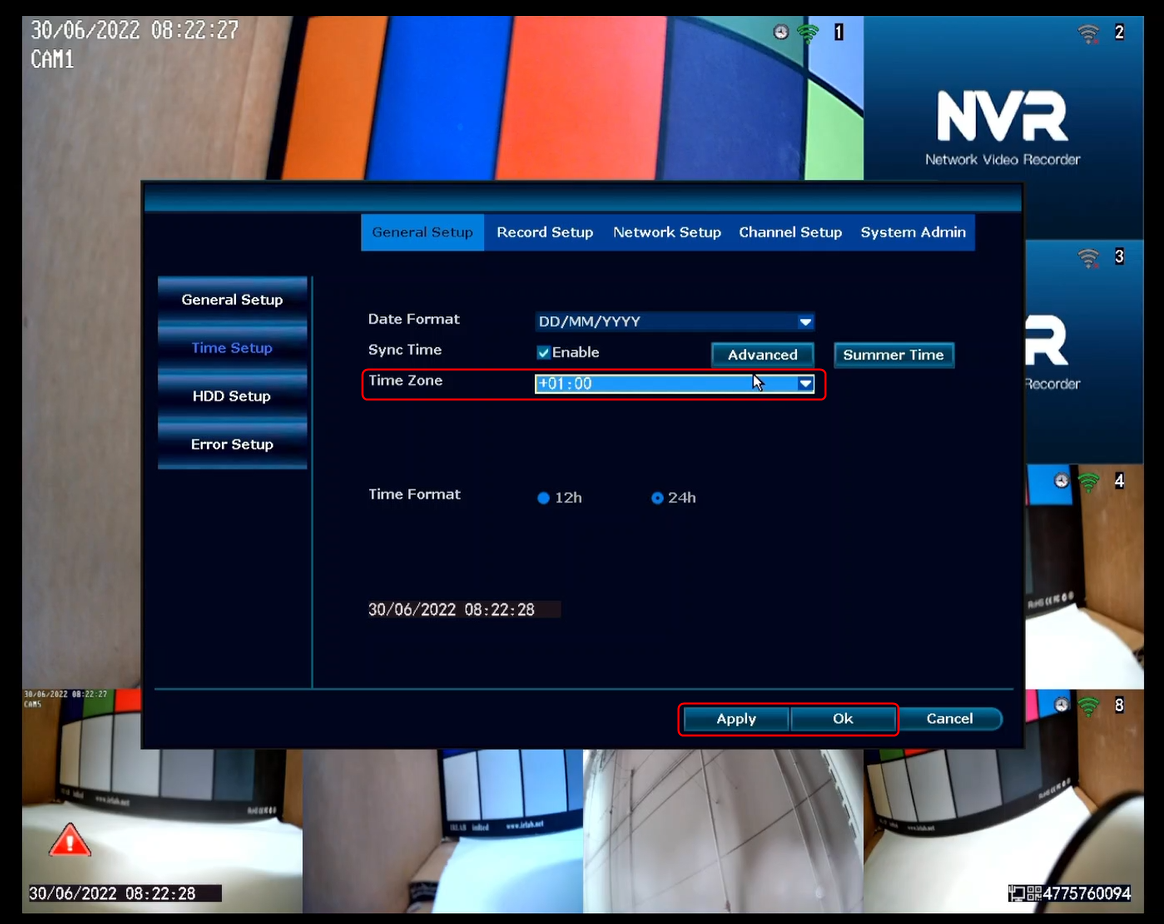This screenshot has width=1164, height=924.
Task: Click the Apply button
Action: coord(736,718)
